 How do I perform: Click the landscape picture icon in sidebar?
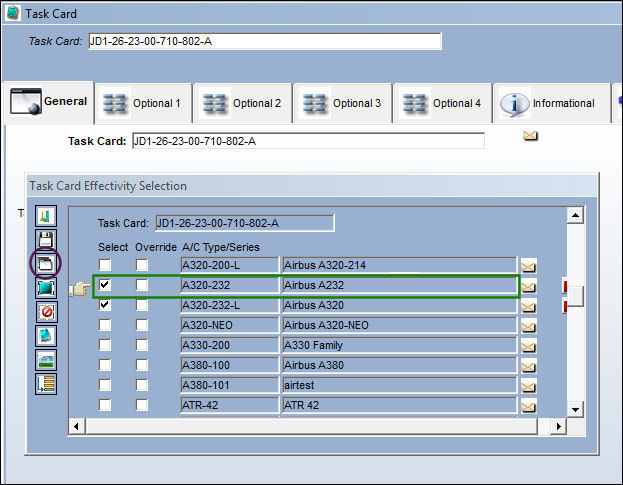point(46,360)
